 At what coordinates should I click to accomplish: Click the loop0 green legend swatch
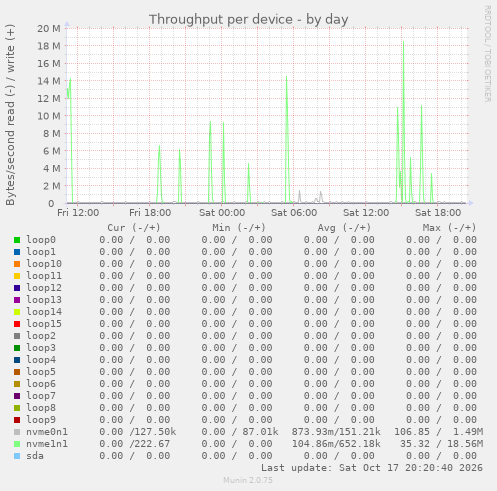17,240
